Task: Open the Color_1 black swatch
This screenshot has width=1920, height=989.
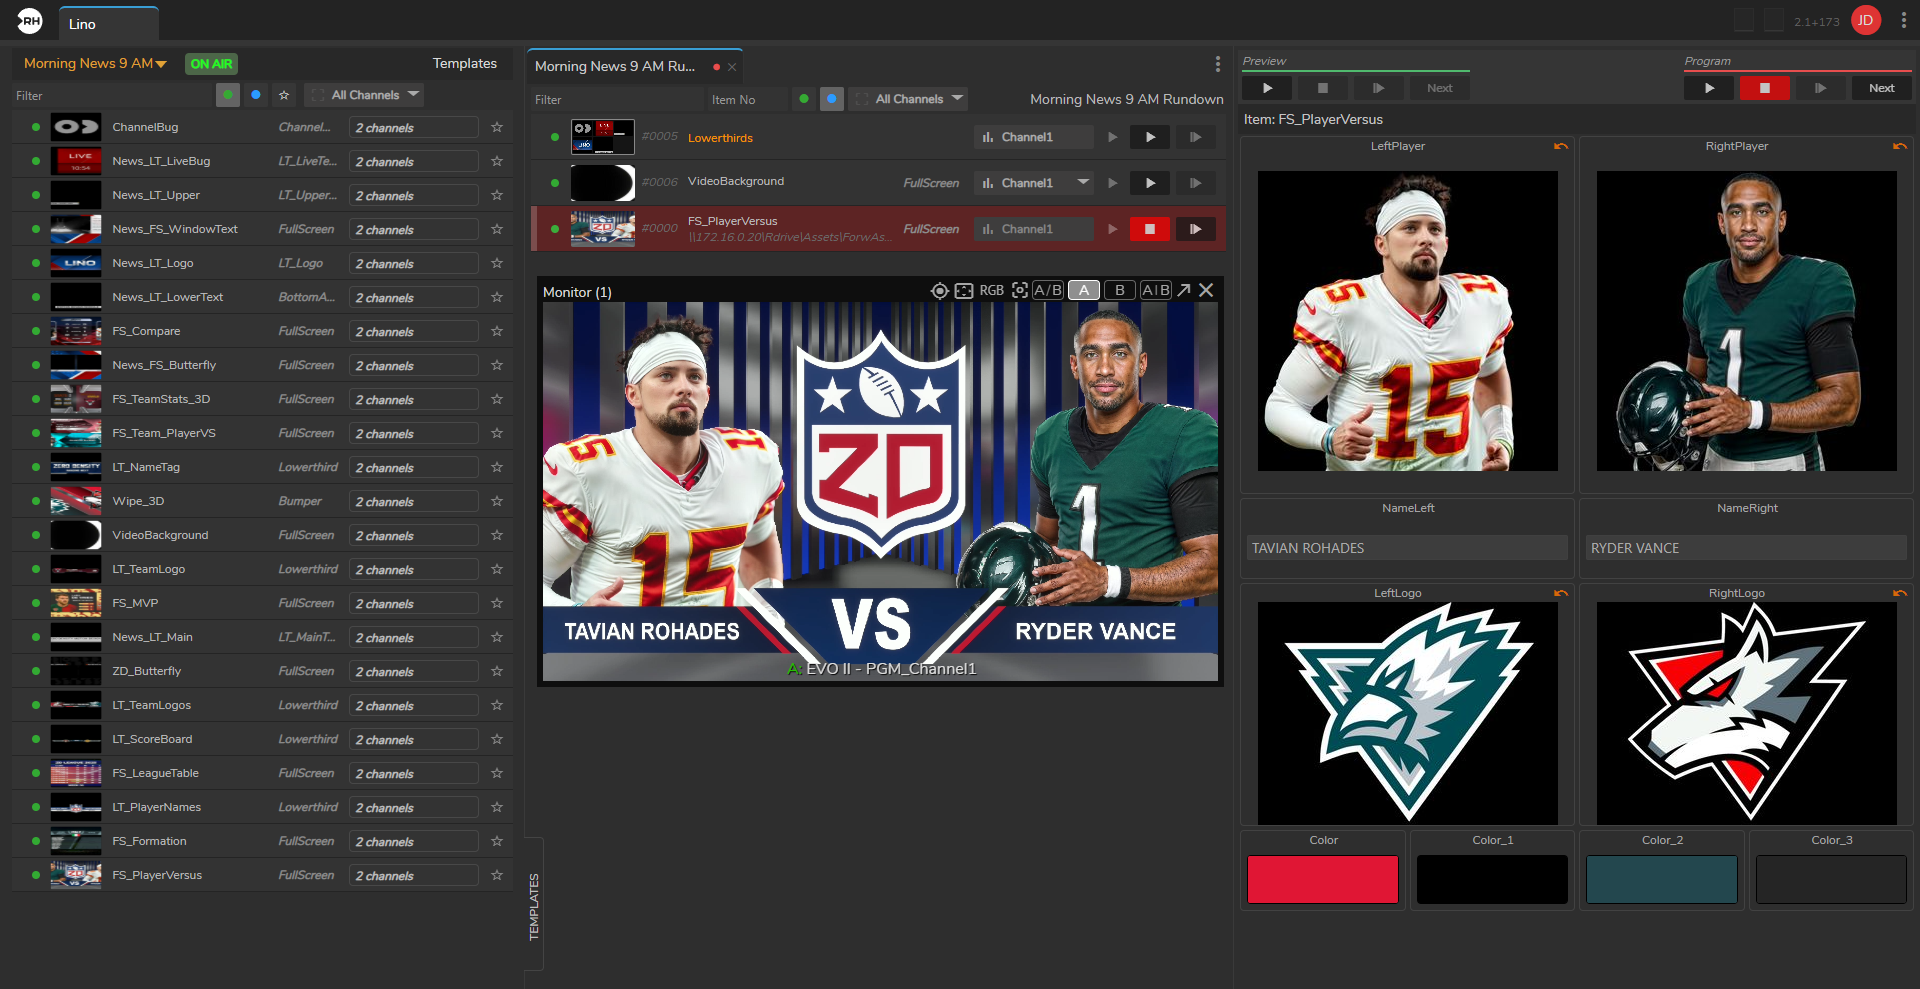Action: (x=1492, y=879)
